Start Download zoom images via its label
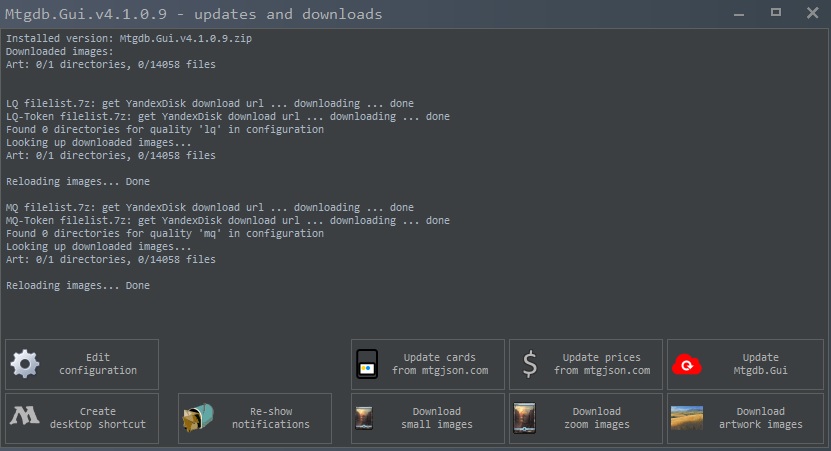This screenshot has width=831, height=451. pos(596,418)
